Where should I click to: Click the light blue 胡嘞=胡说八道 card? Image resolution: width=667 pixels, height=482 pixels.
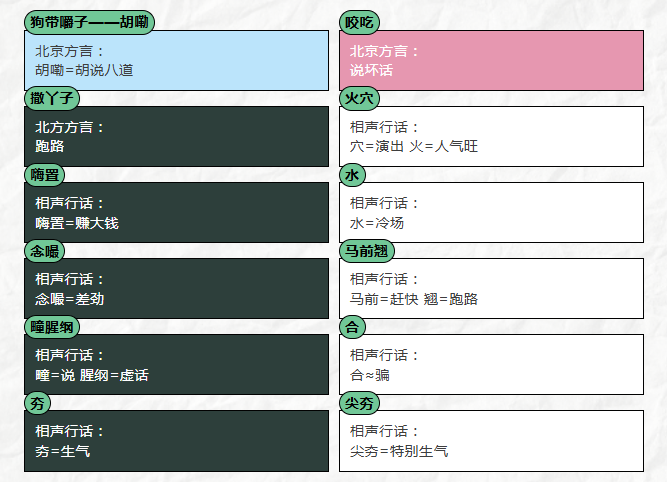click(x=177, y=60)
